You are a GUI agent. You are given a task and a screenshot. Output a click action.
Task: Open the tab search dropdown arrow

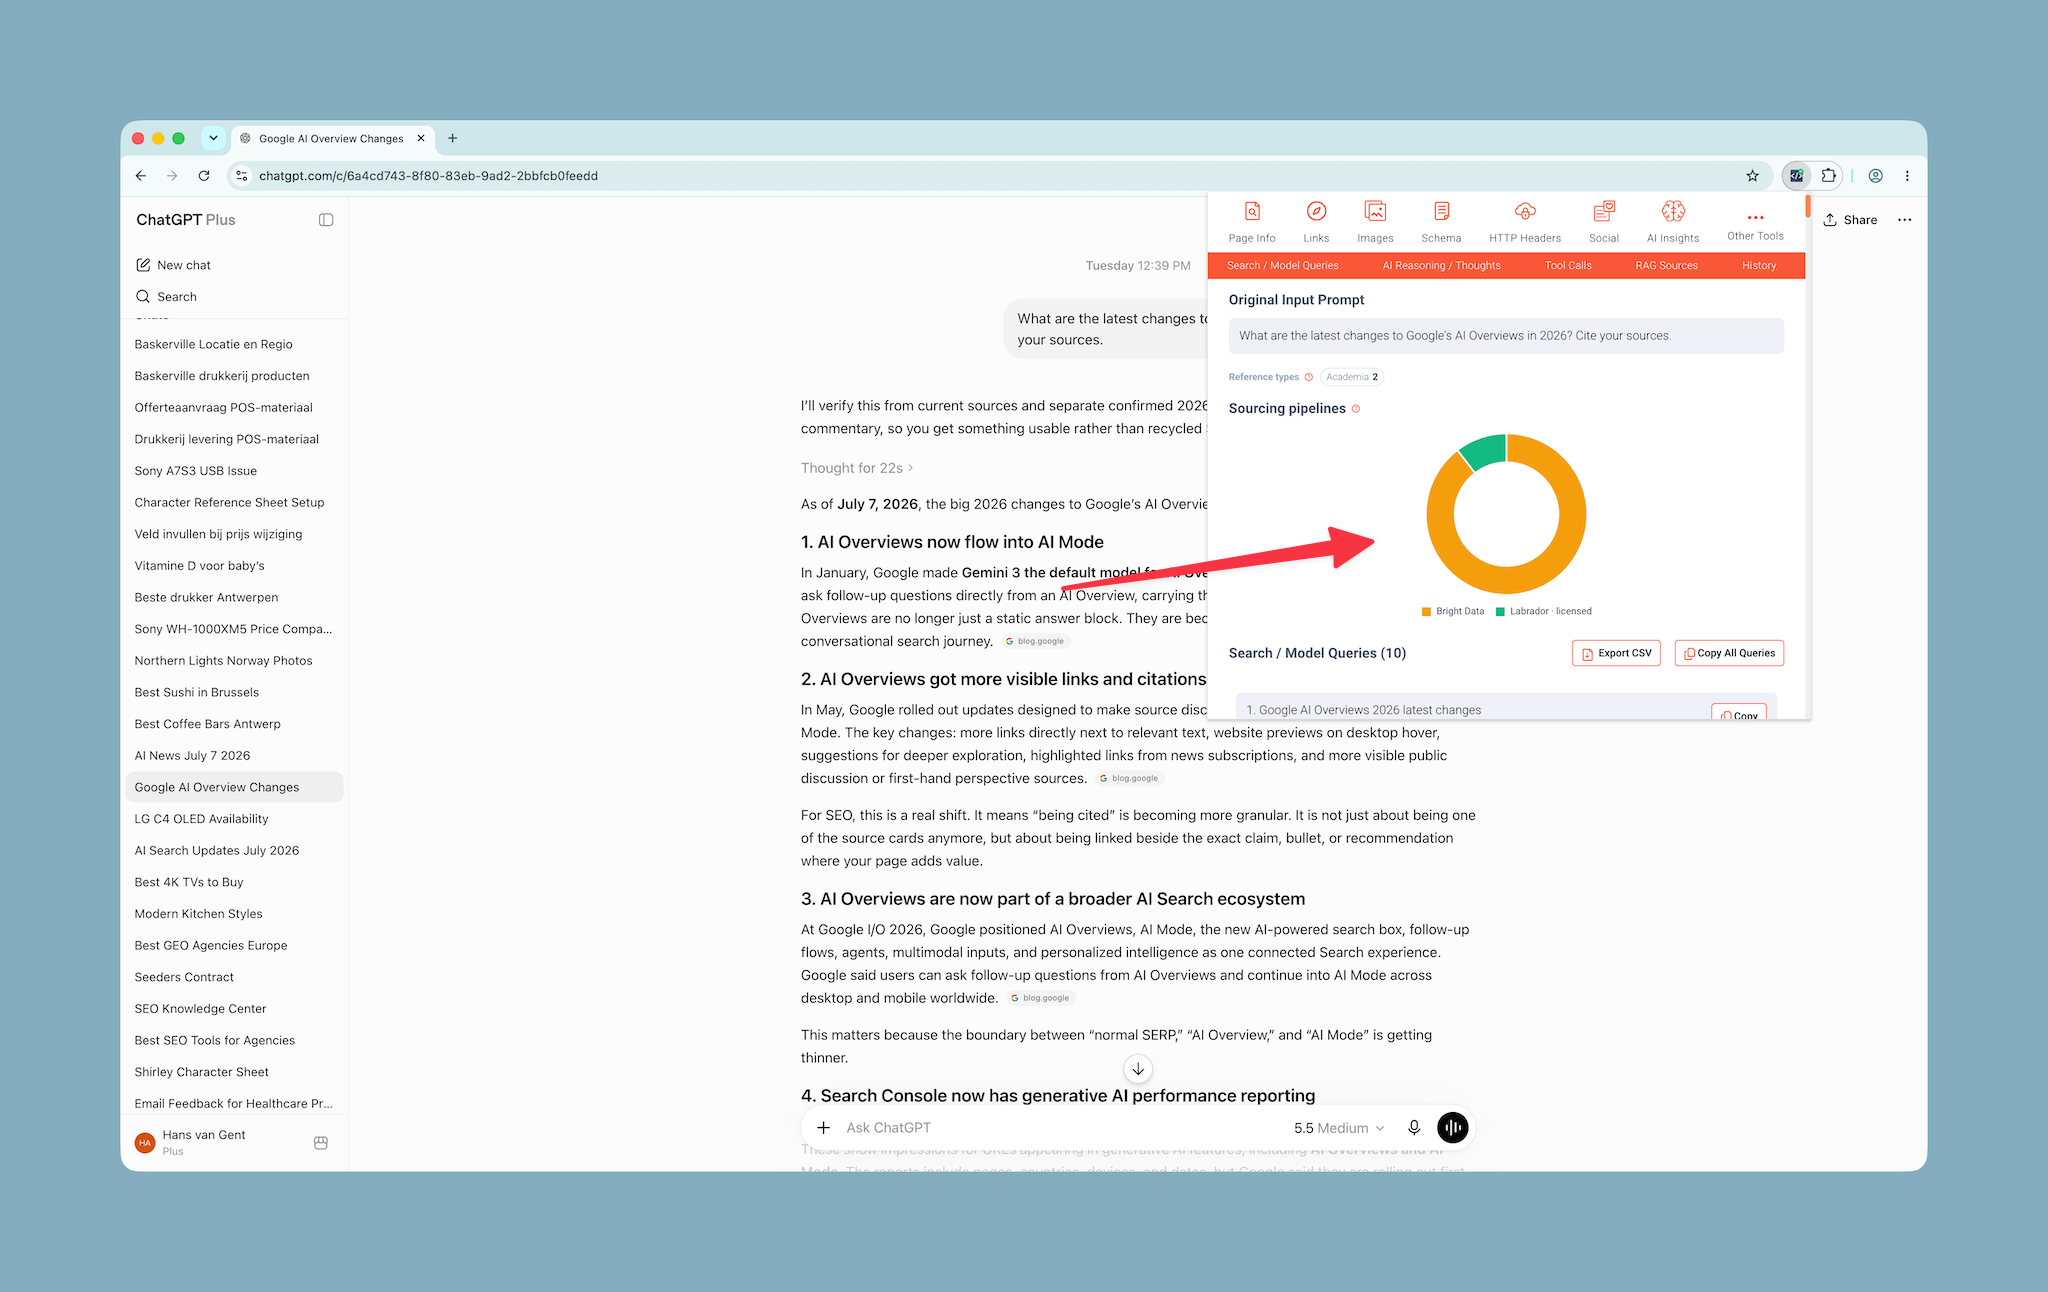click(213, 138)
